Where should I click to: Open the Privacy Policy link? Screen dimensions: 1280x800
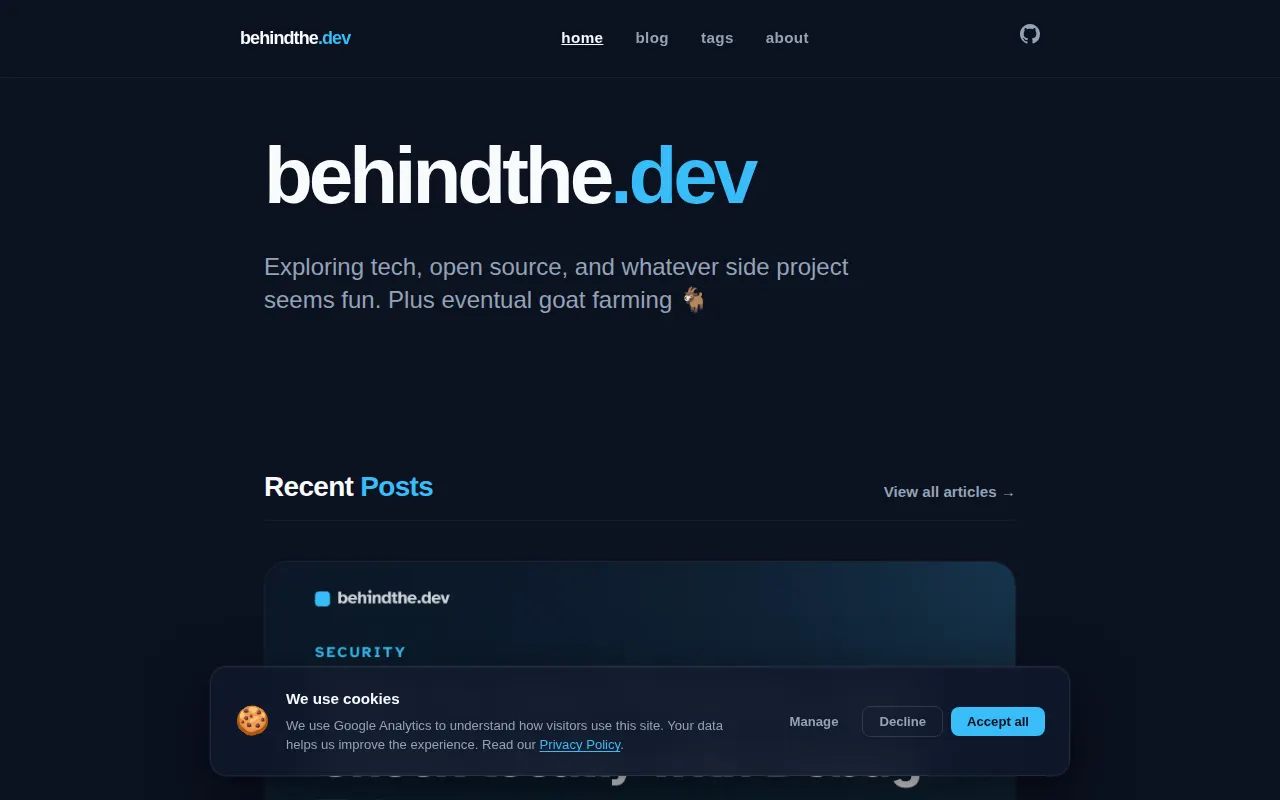(x=580, y=744)
